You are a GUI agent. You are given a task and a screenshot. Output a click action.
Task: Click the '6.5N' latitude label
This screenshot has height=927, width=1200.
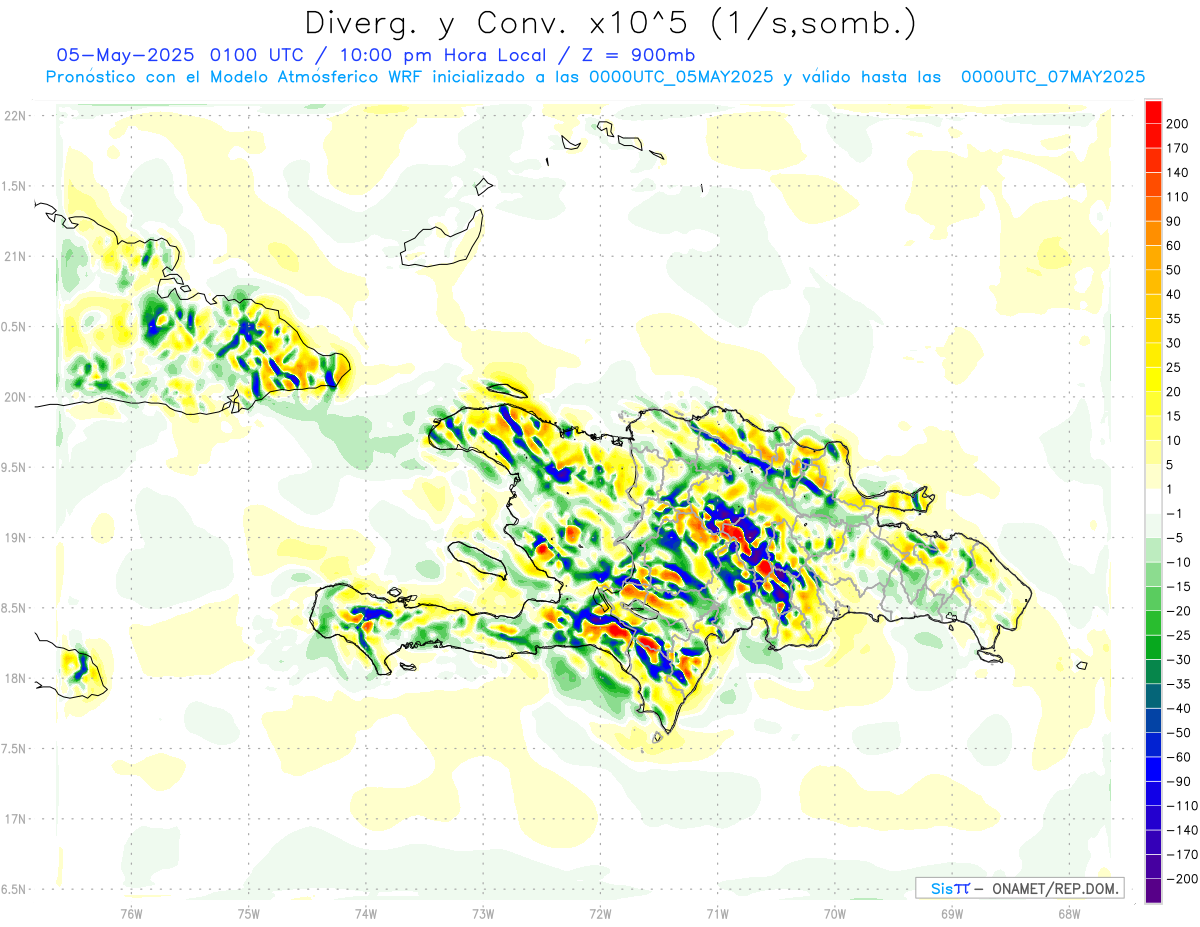[x=15, y=889]
